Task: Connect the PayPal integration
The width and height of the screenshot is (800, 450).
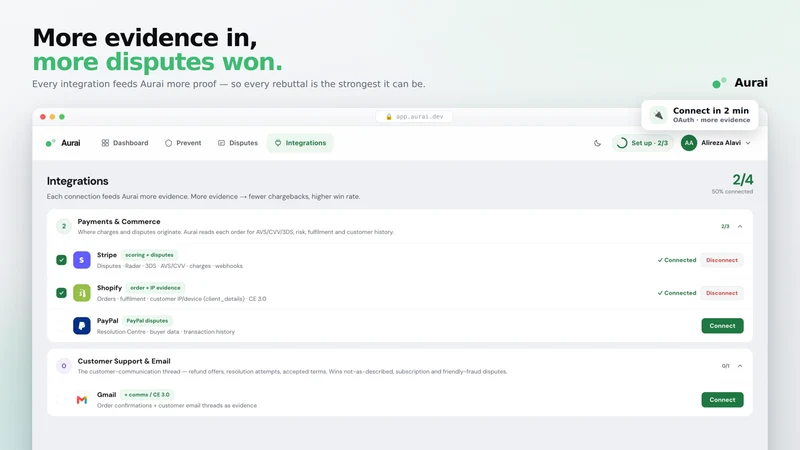Action: click(x=722, y=326)
